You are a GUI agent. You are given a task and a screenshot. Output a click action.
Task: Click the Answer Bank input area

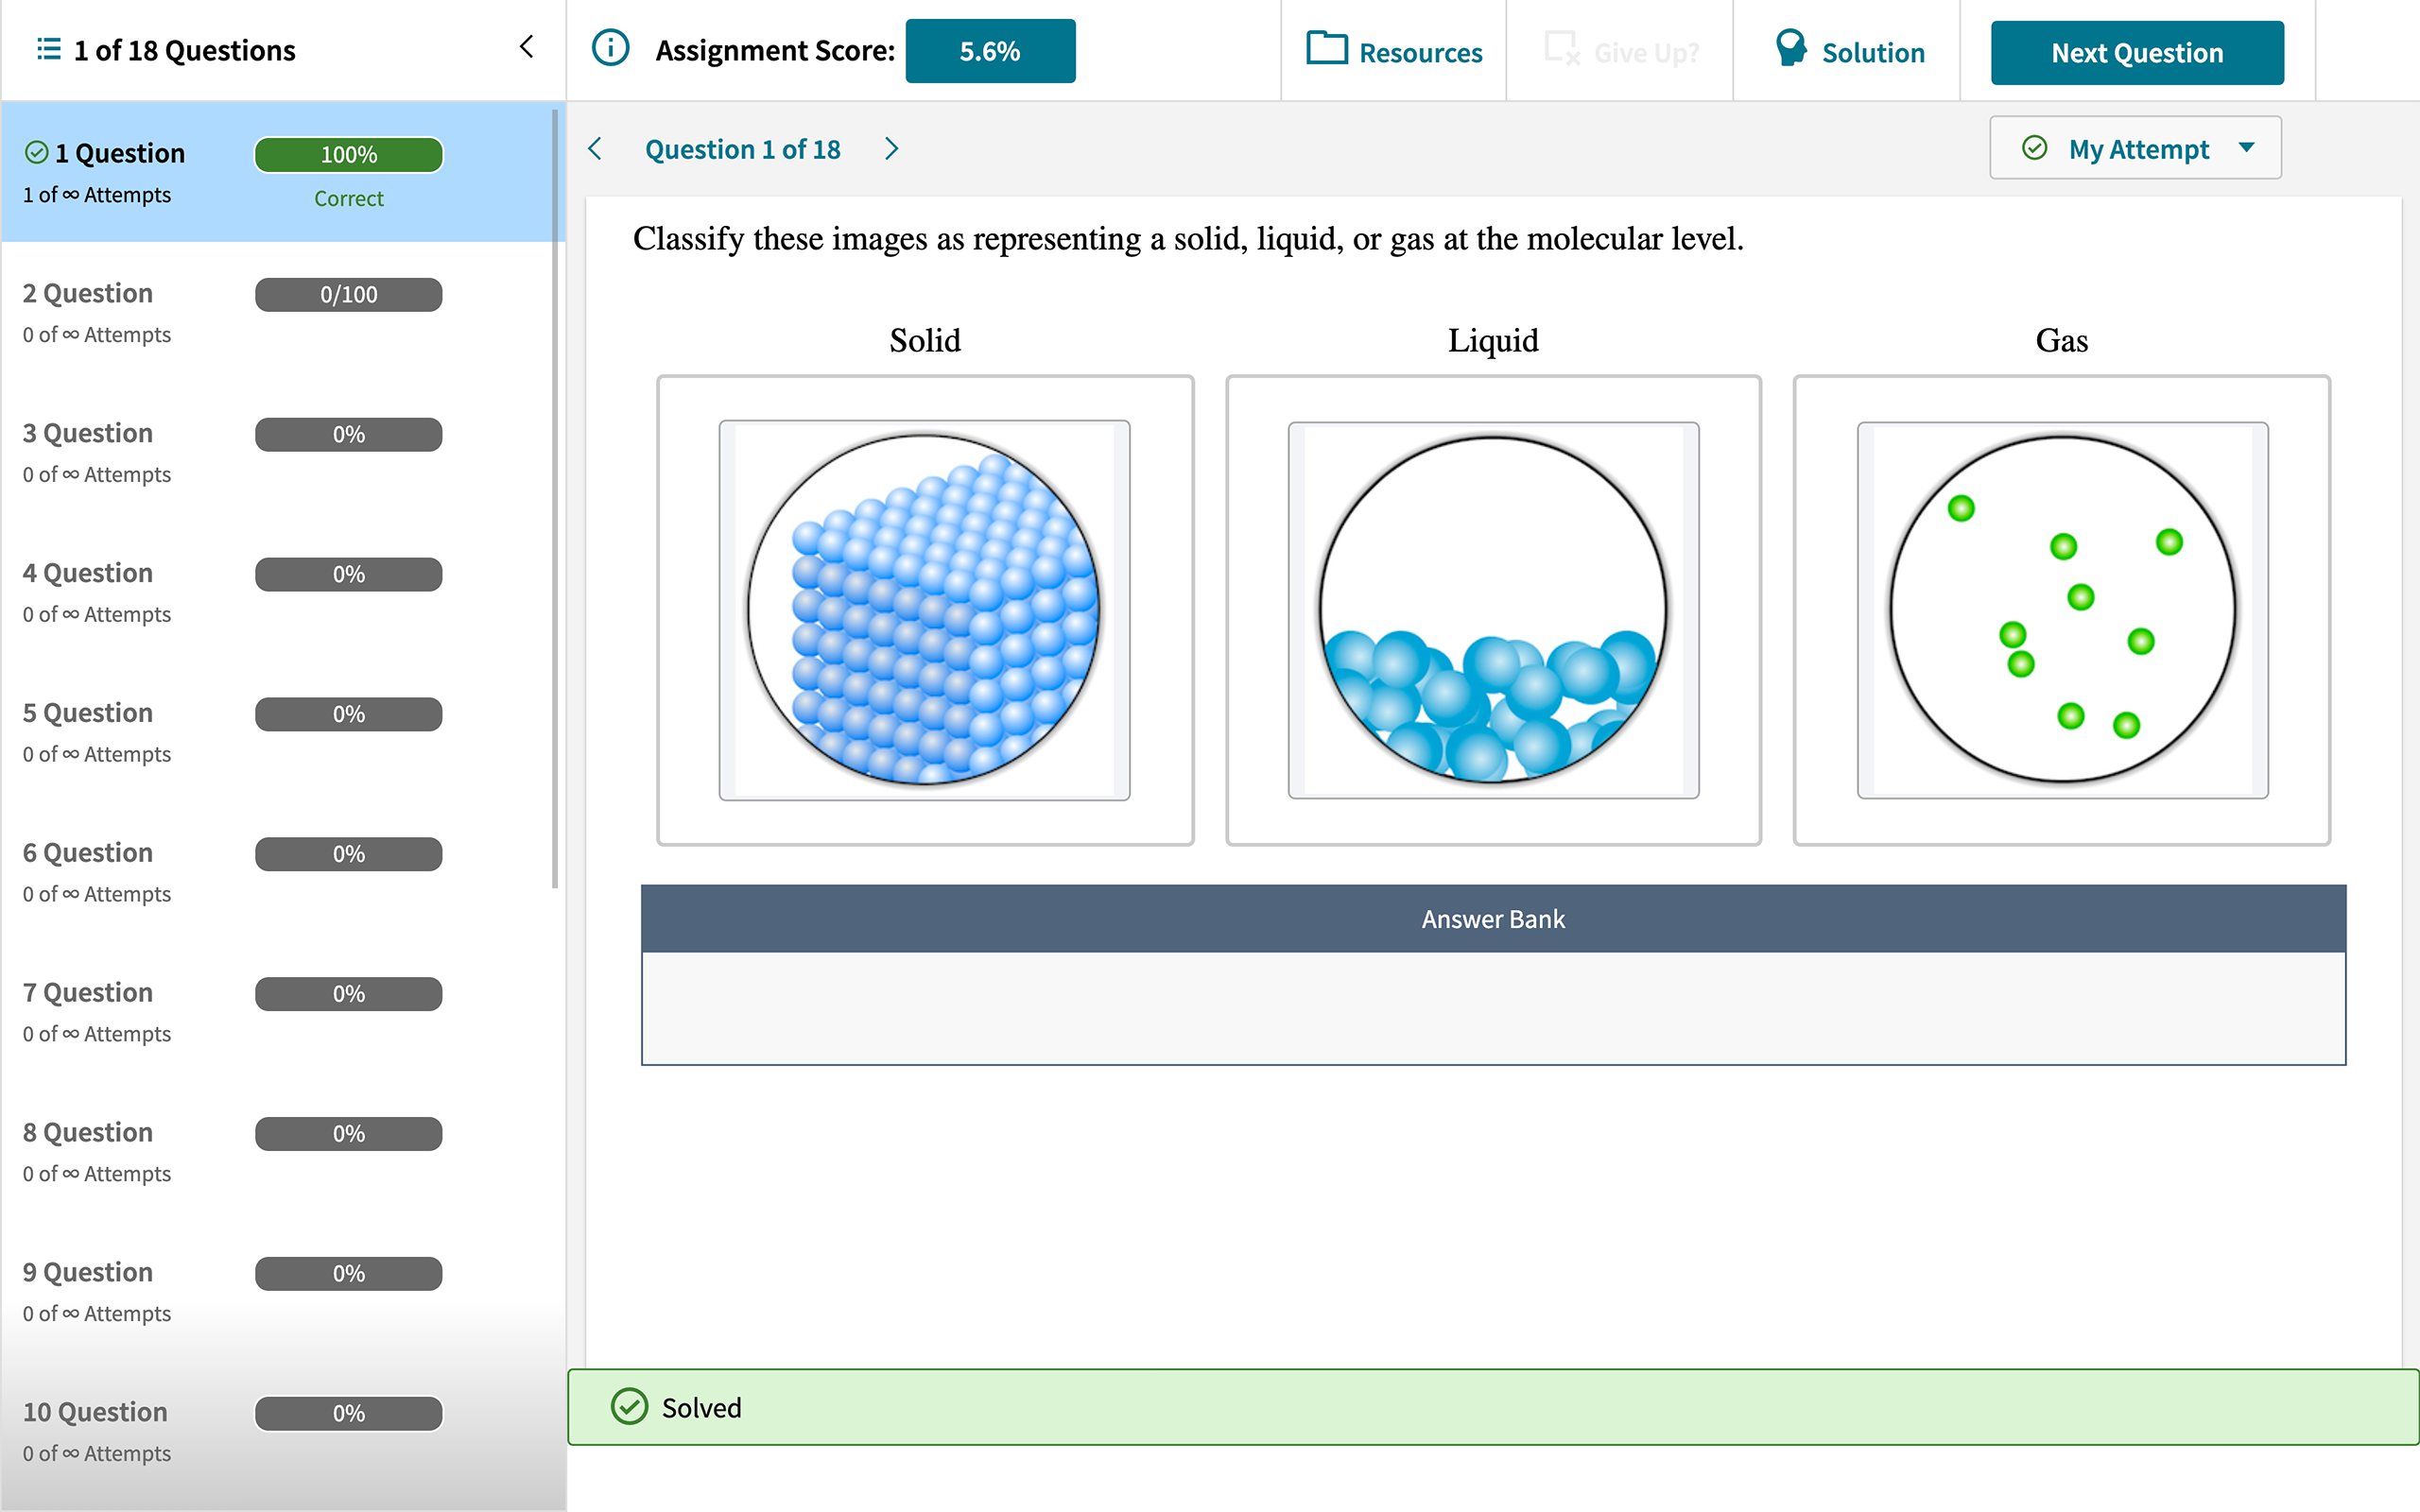tap(1493, 1008)
